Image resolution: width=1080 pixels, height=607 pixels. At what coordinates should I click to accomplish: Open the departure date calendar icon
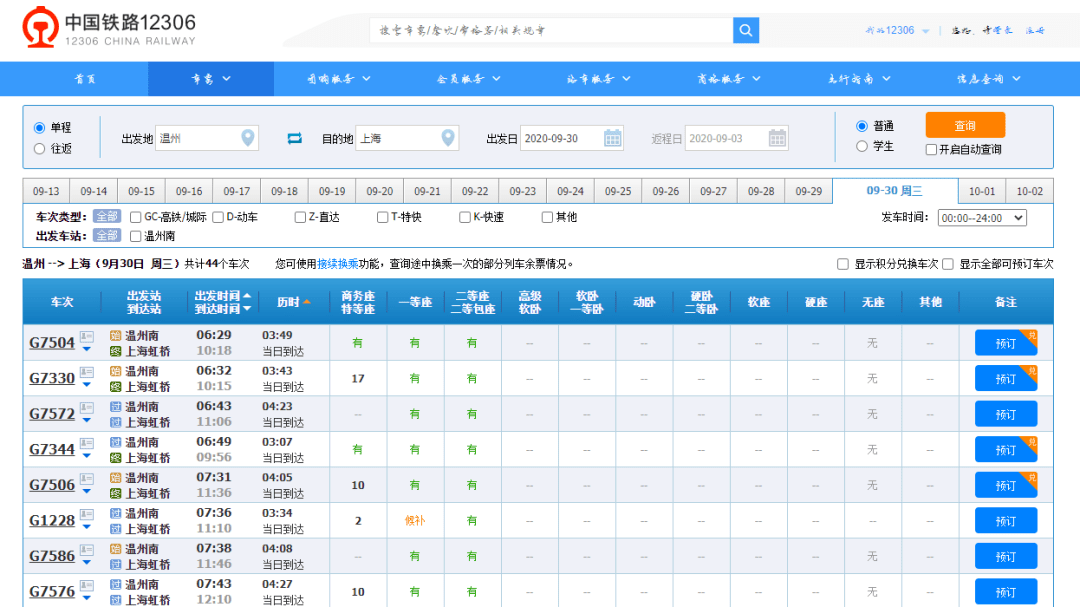[612, 138]
